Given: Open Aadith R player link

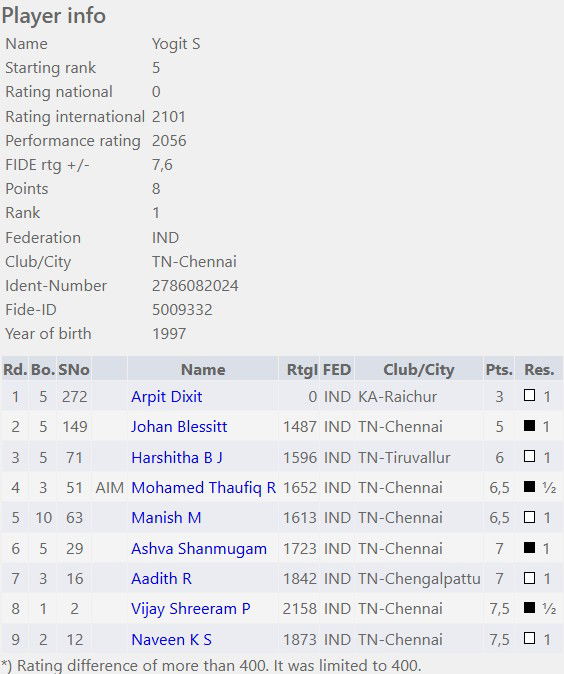Looking at the screenshot, I should [161, 579].
